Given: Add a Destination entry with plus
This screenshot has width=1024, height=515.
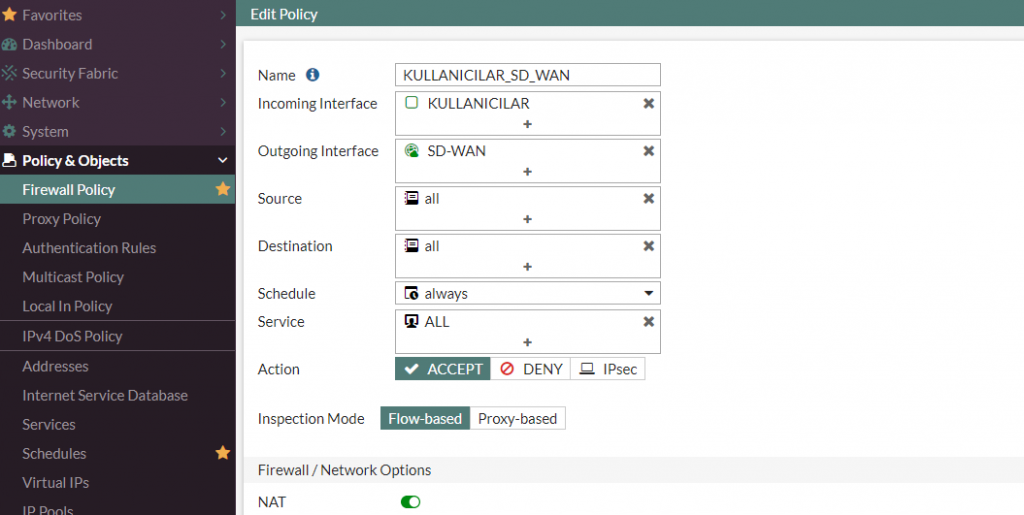Looking at the screenshot, I should (528, 267).
